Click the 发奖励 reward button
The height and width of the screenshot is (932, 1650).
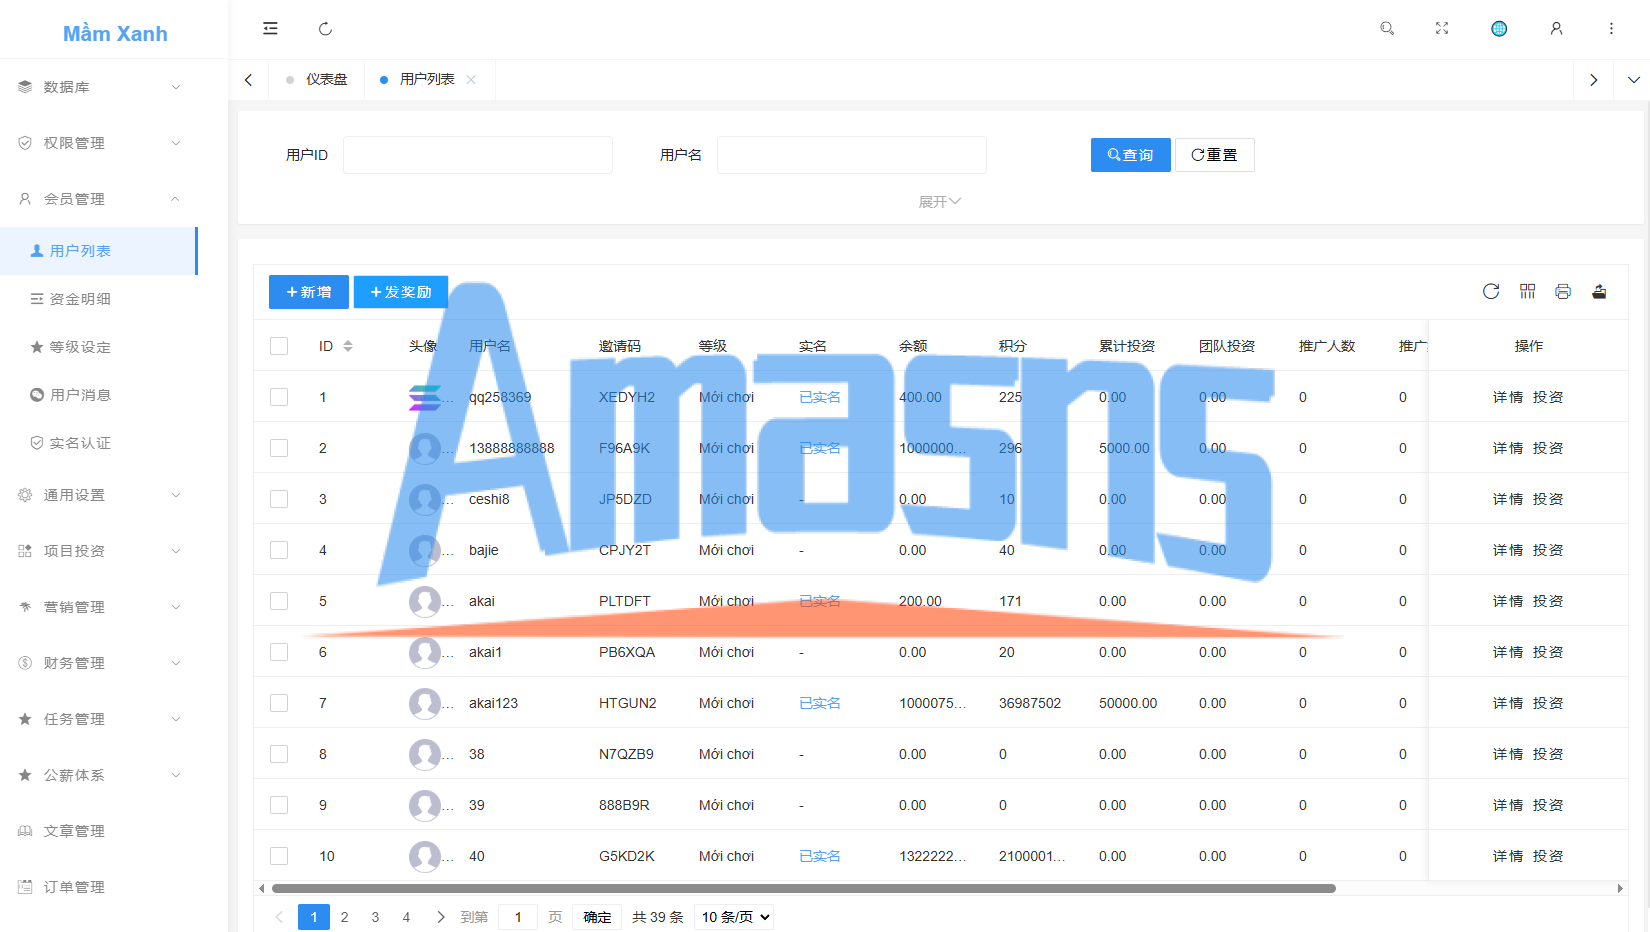coord(401,292)
